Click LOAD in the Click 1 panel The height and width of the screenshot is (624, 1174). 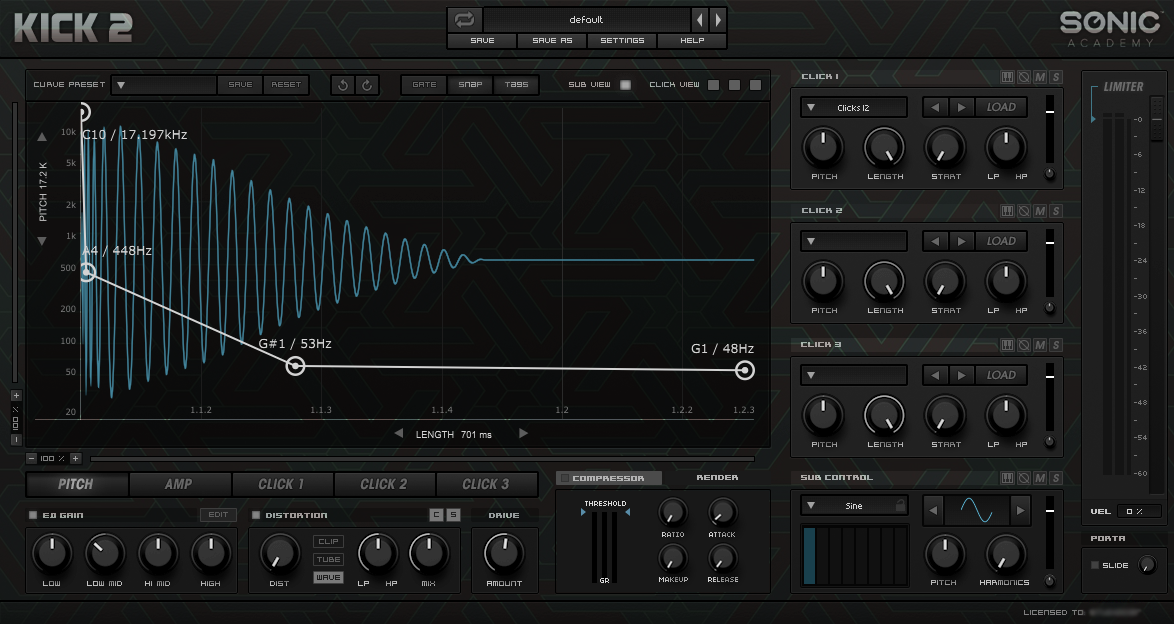coord(1001,107)
